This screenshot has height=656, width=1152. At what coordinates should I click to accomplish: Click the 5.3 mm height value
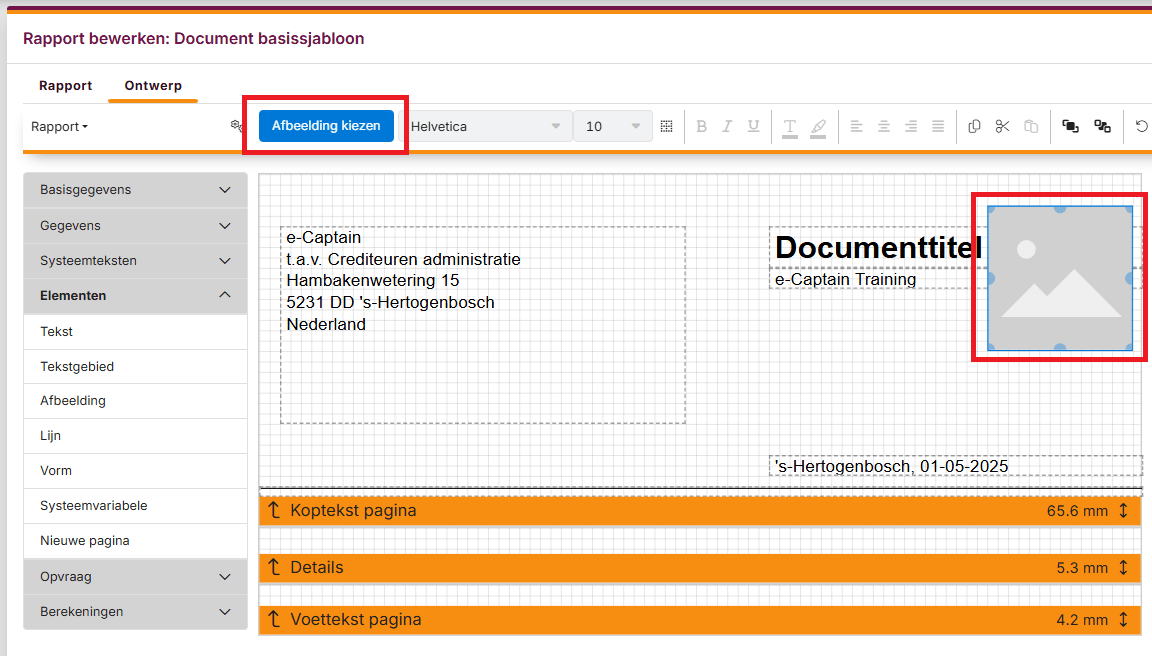click(1082, 568)
